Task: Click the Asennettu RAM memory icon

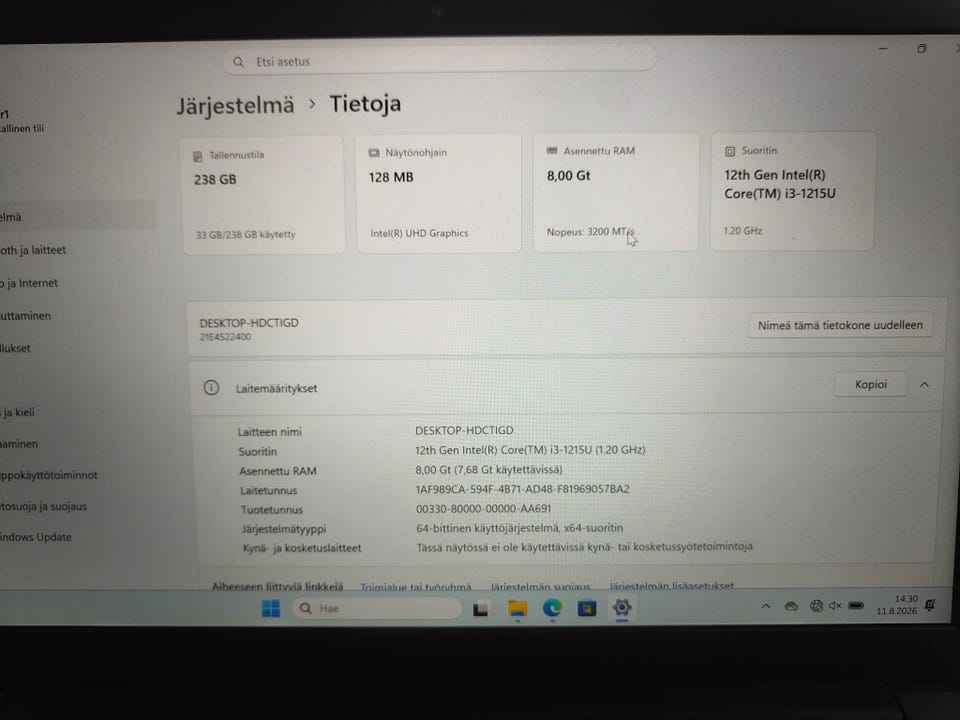Action: click(x=552, y=151)
